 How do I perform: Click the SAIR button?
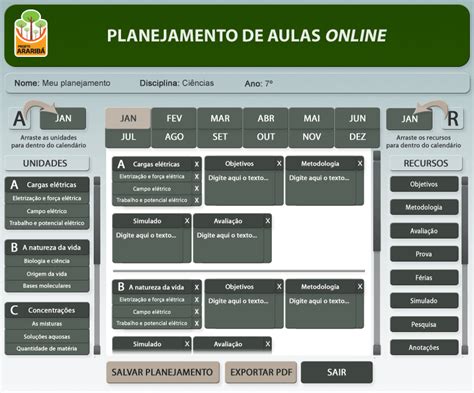[x=337, y=372]
